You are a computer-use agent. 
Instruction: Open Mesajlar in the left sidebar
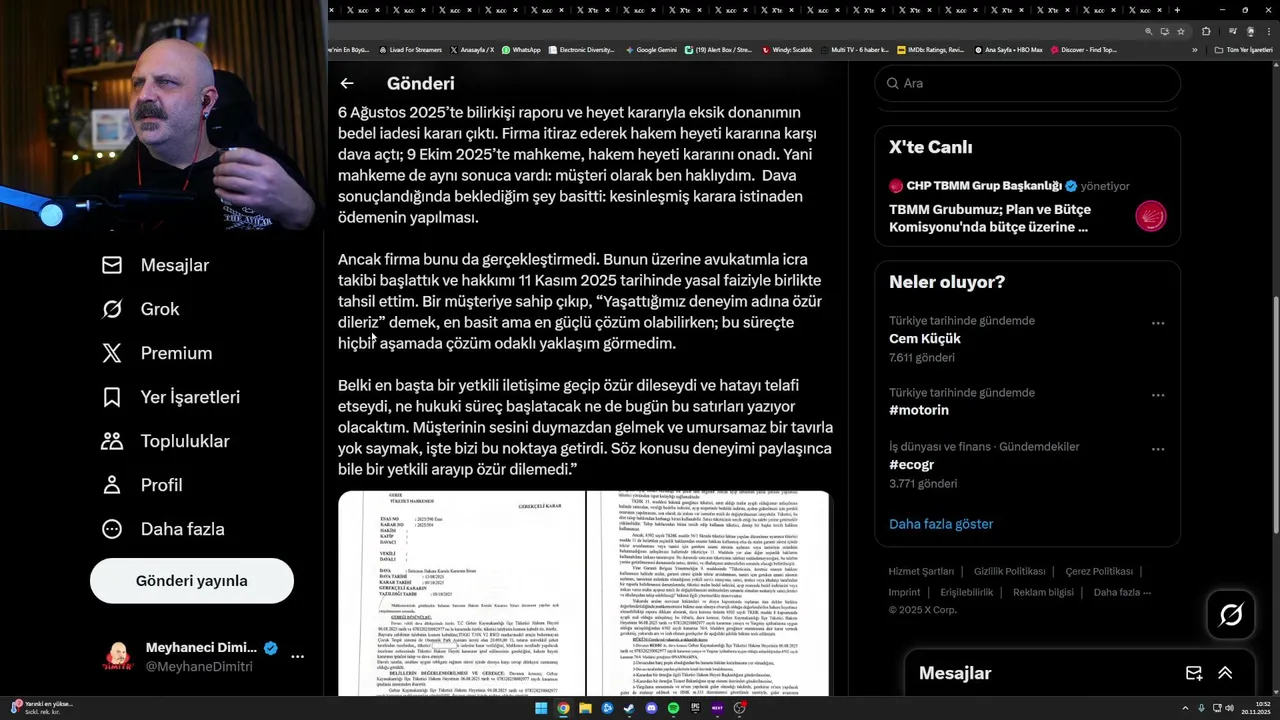click(x=155, y=265)
